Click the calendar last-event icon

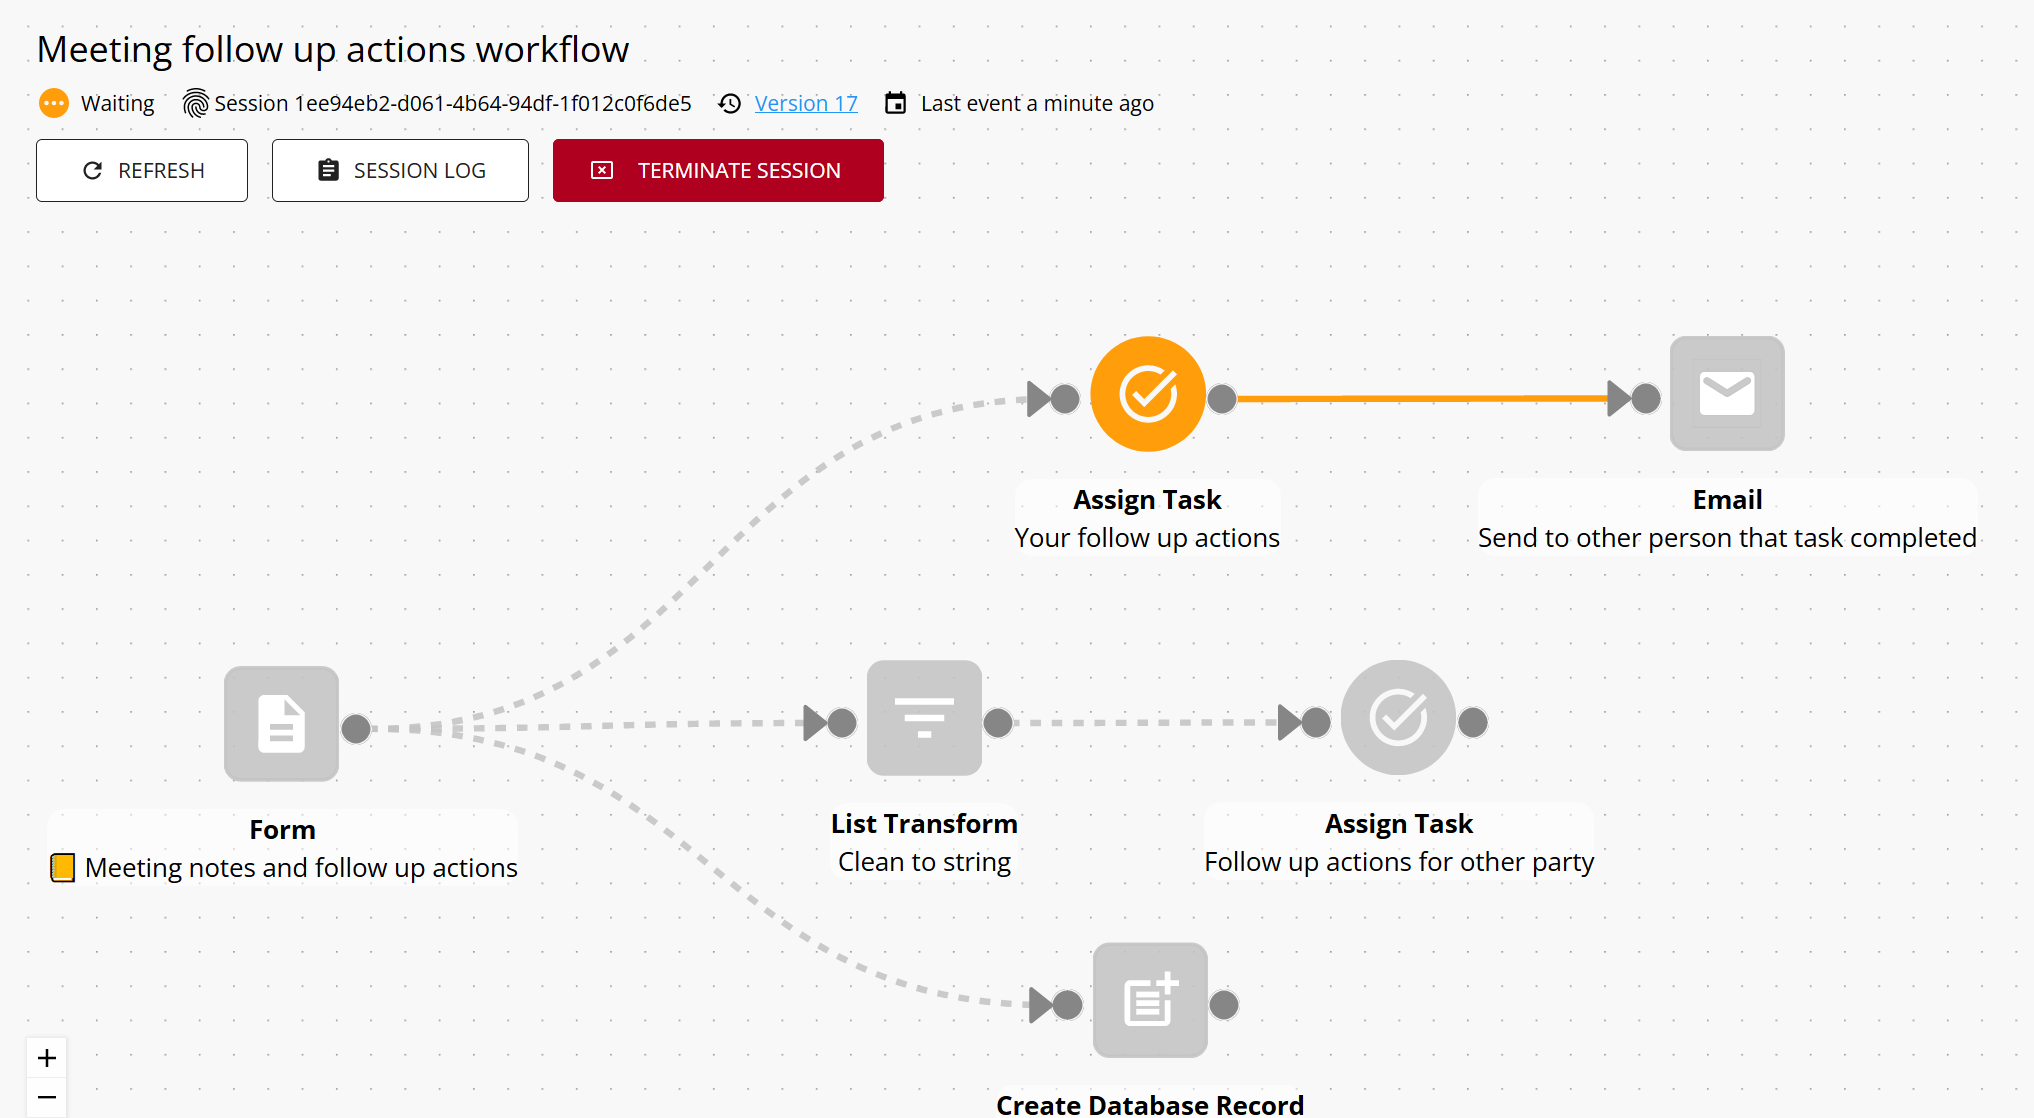(x=896, y=103)
